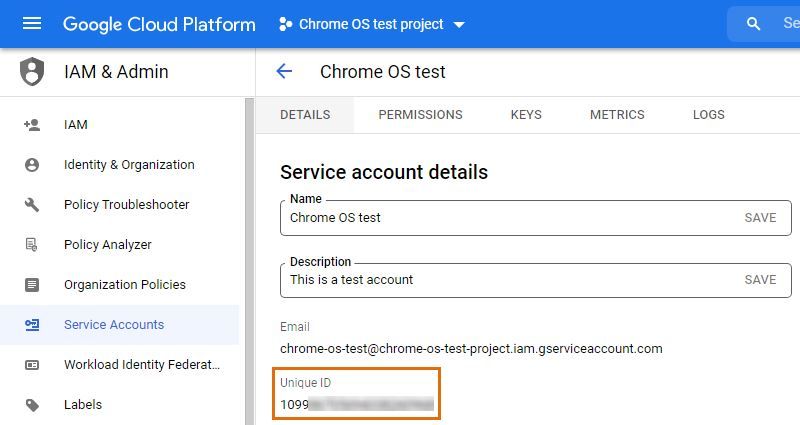Click the search magnifier icon
The width and height of the screenshot is (800, 425).
(x=754, y=24)
